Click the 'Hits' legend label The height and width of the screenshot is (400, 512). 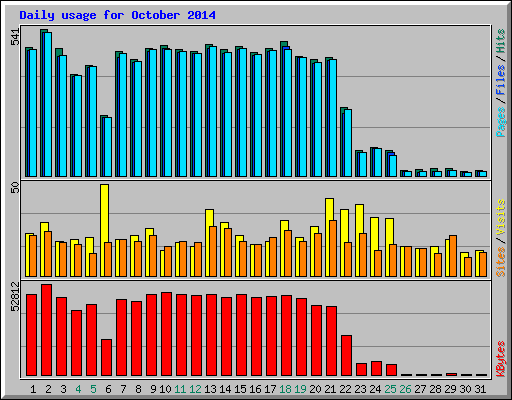pos(500,41)
